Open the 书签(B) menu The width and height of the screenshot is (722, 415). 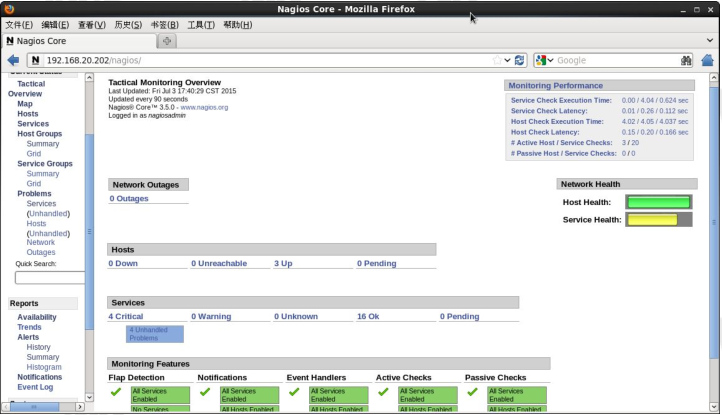(x=164, y=25)
